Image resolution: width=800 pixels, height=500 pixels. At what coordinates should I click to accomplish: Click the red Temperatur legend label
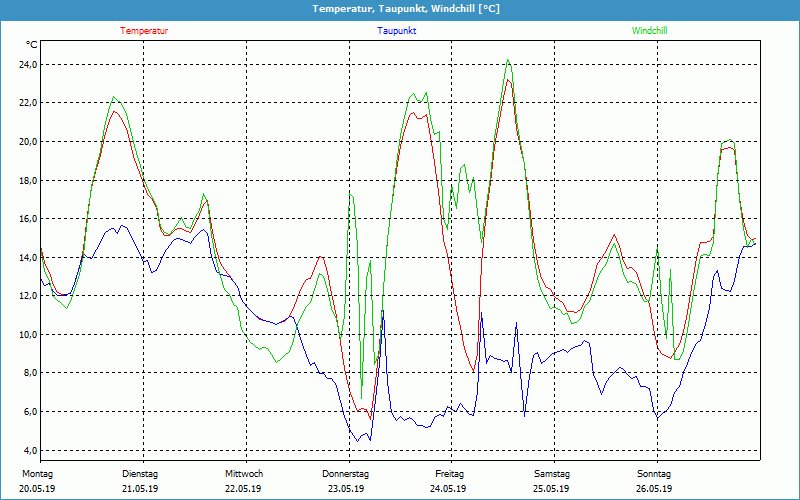point(144,31)
